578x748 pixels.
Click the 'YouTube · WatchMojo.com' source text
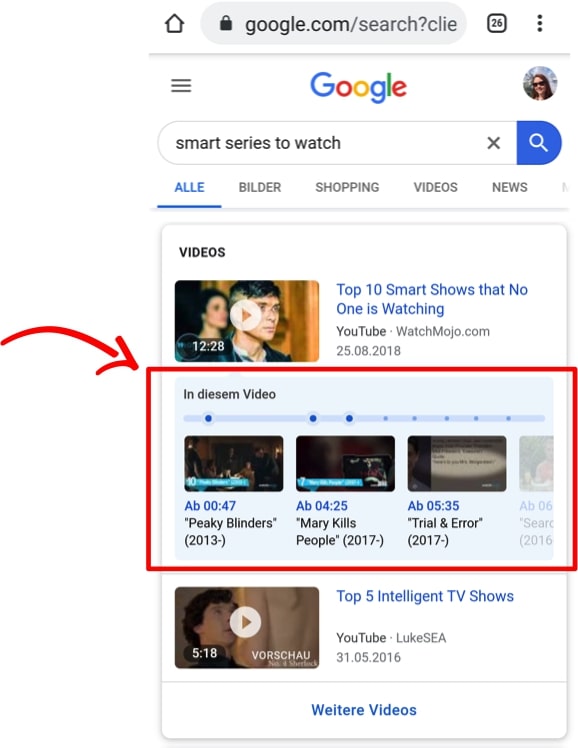[x=413, y=332]
